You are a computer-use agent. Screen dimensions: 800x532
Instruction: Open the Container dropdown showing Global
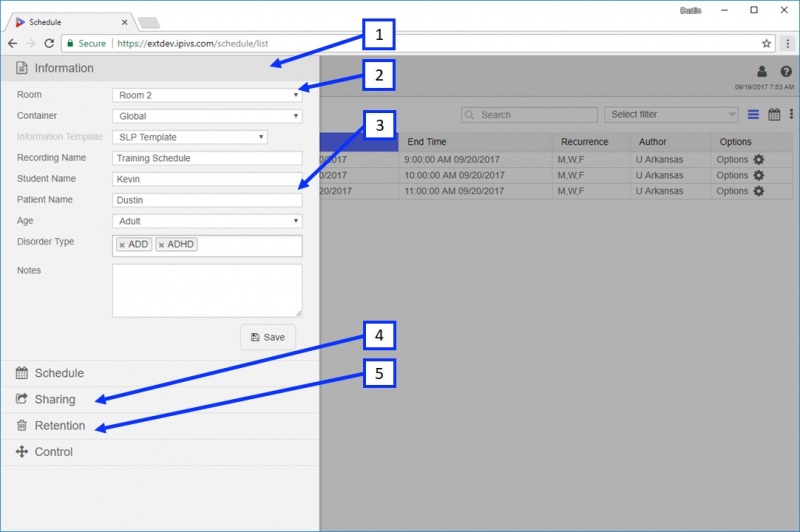click(207, 116)
